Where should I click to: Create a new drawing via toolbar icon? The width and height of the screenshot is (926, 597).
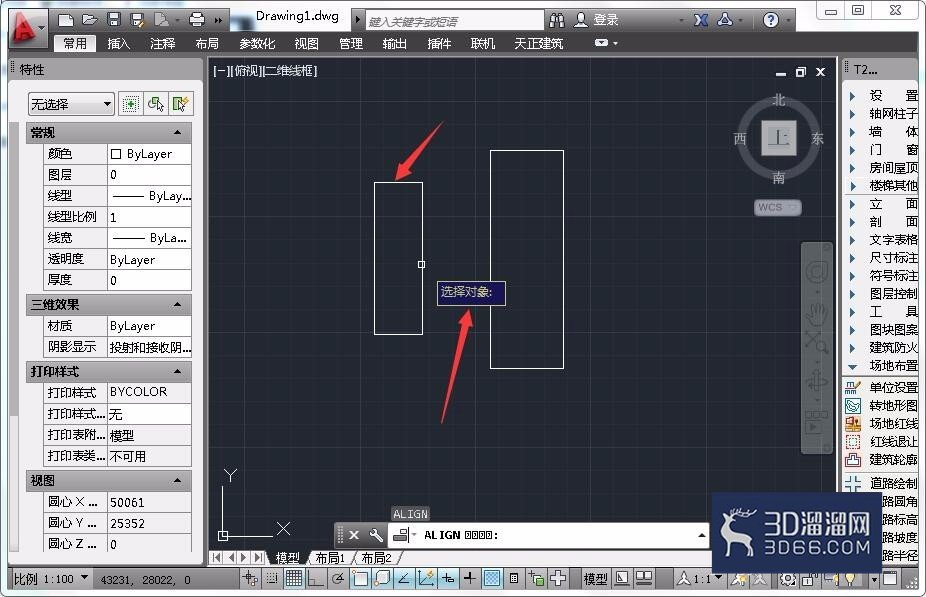coord(66,21)
